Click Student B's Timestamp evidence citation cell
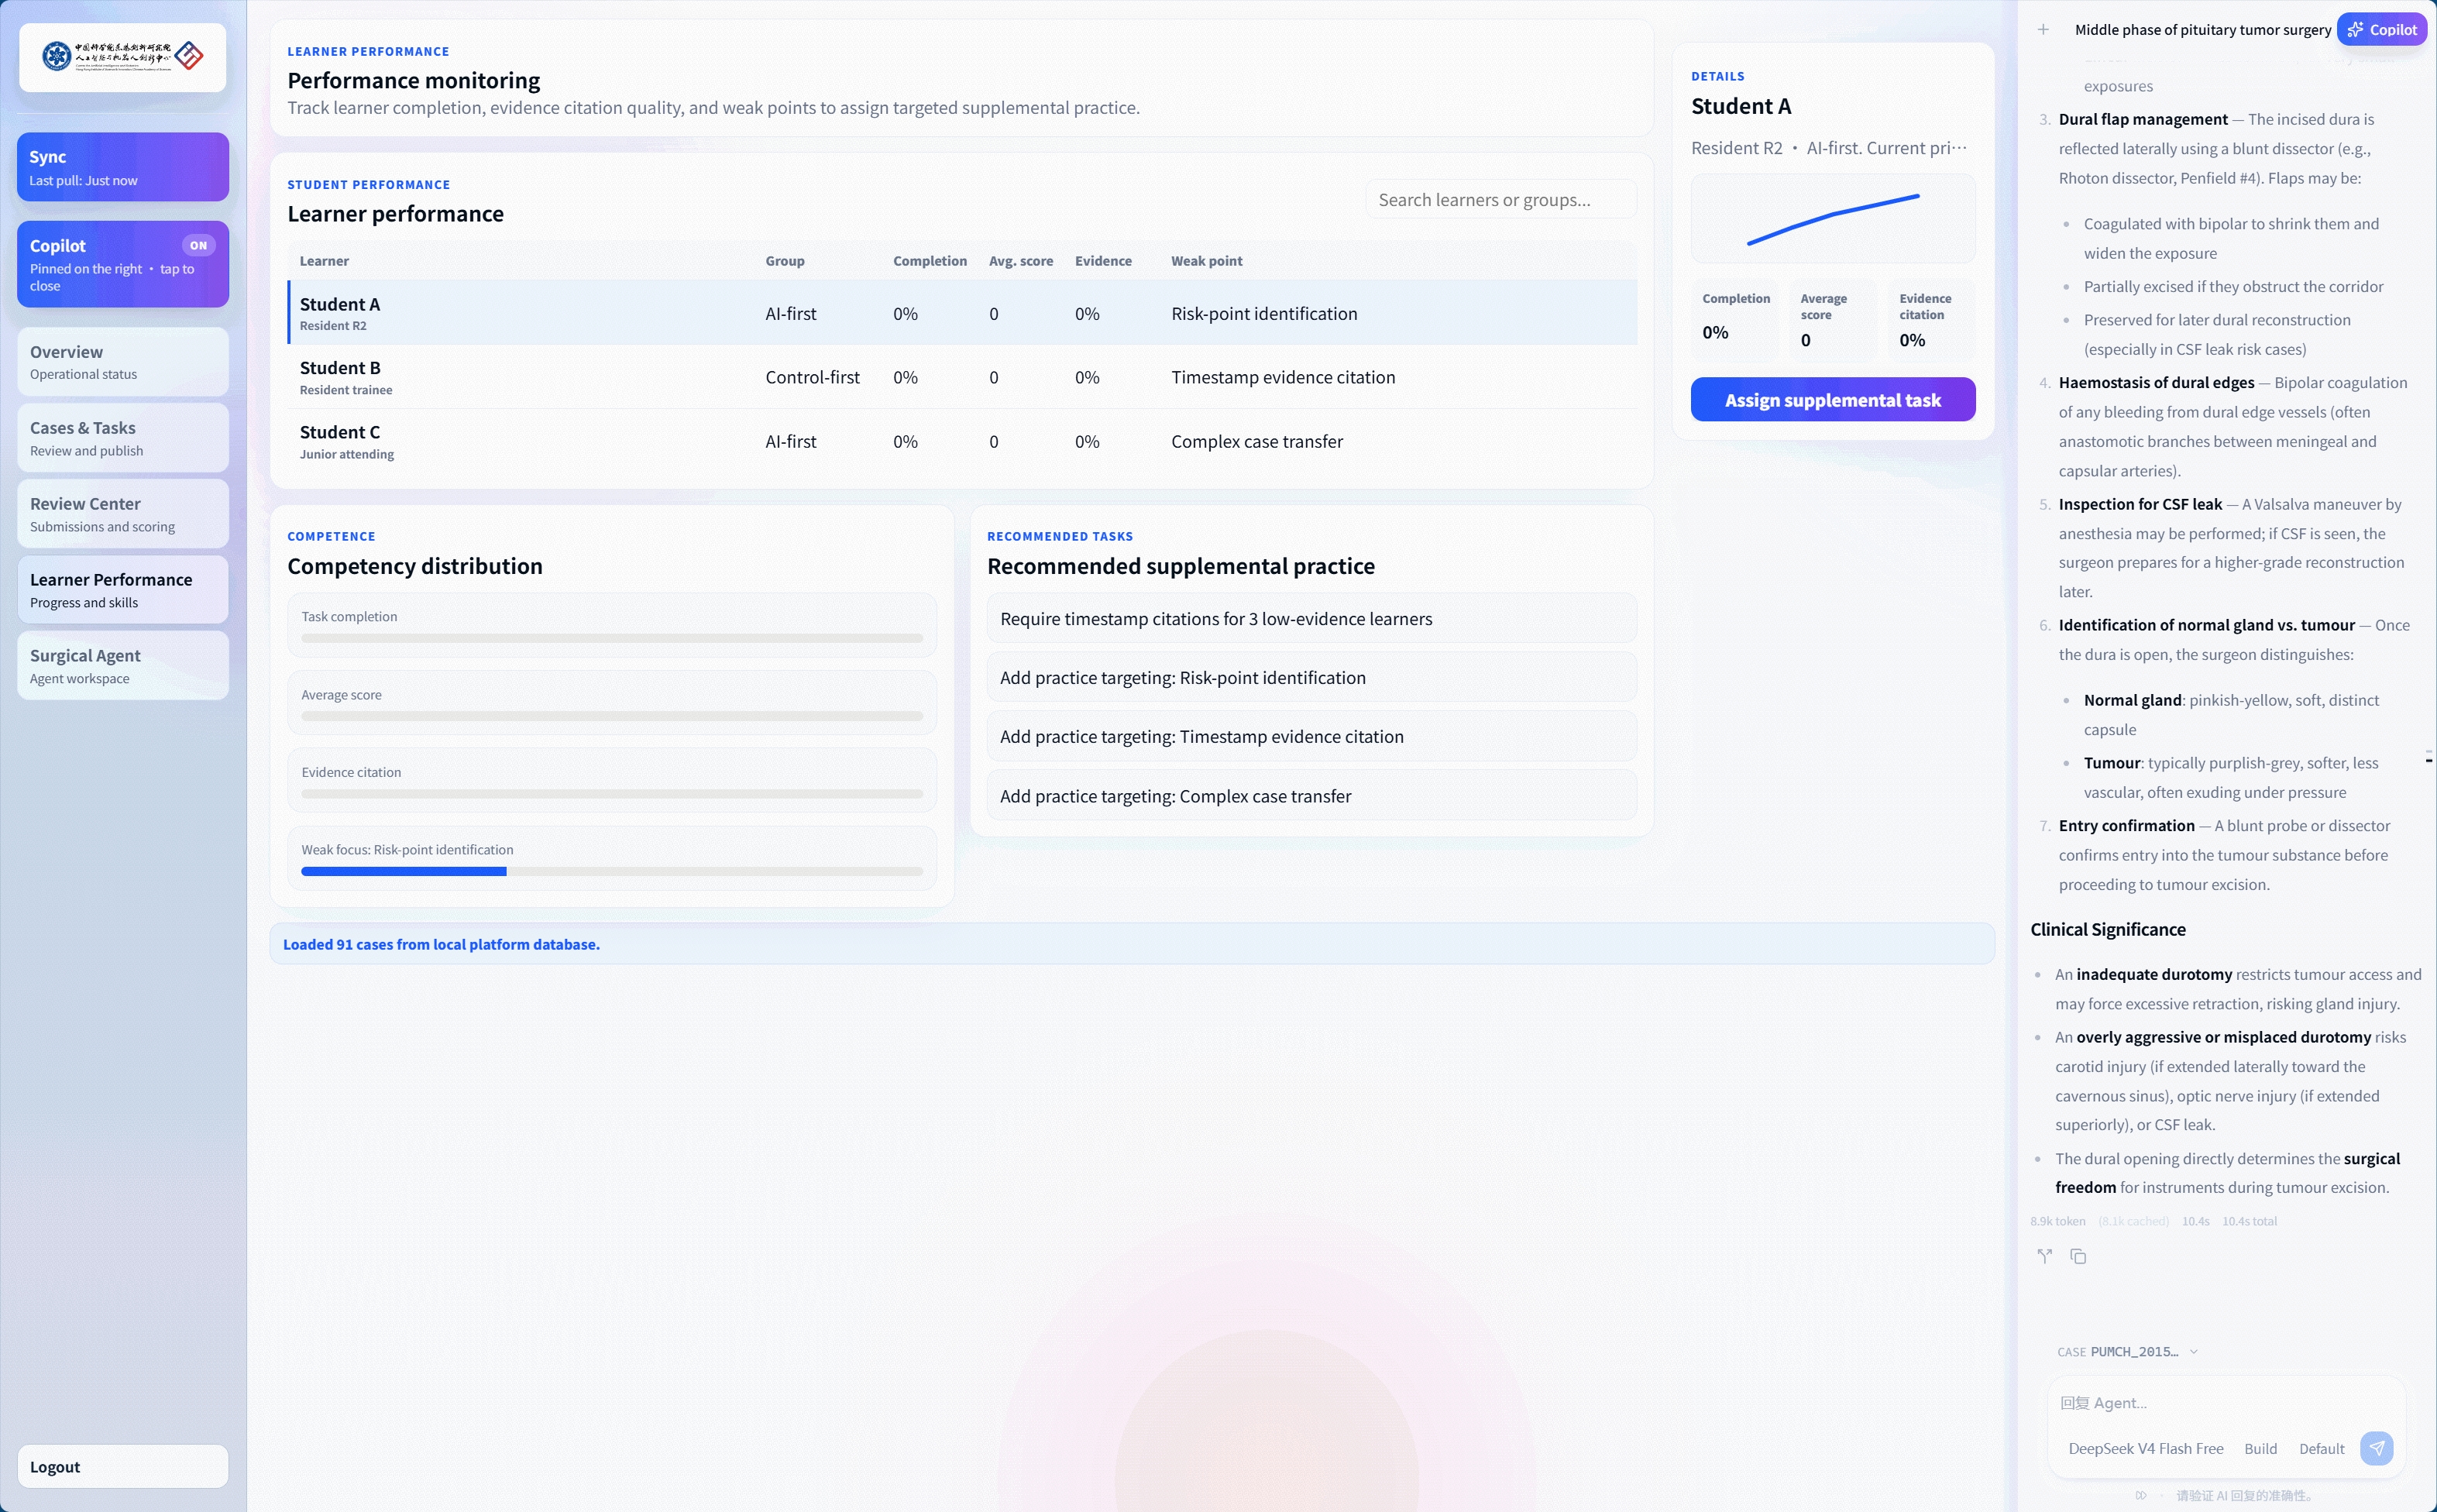Viewport: 2437px width, 1512px height. (1283, 377)
